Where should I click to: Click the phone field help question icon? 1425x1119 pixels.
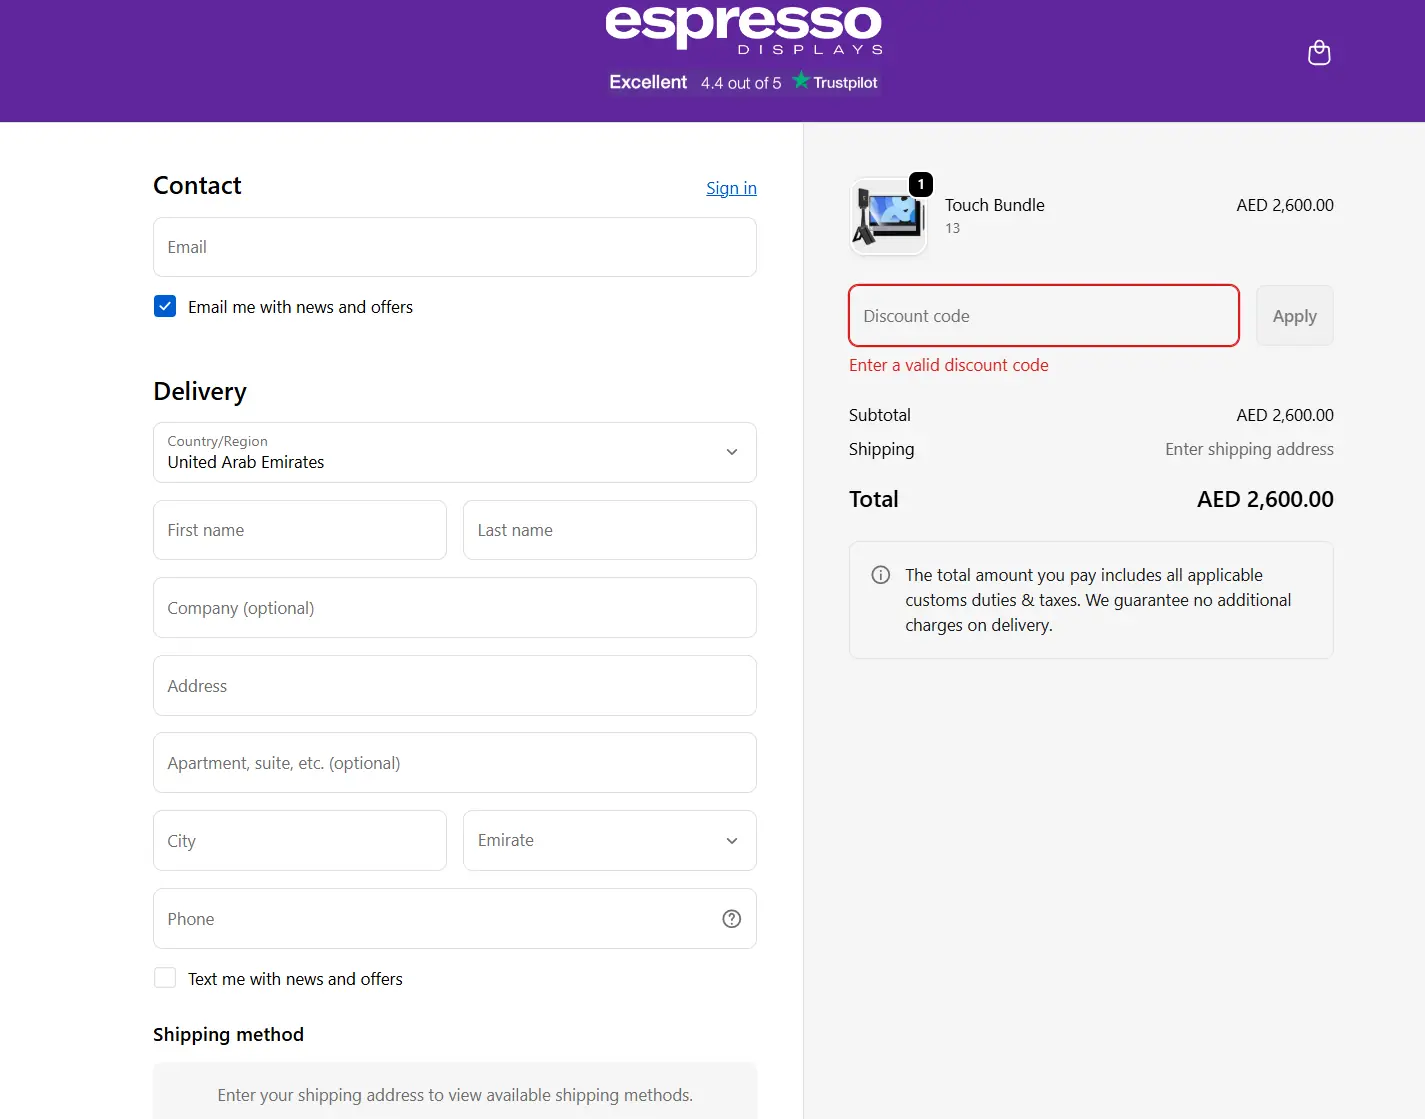click(731, 919)
